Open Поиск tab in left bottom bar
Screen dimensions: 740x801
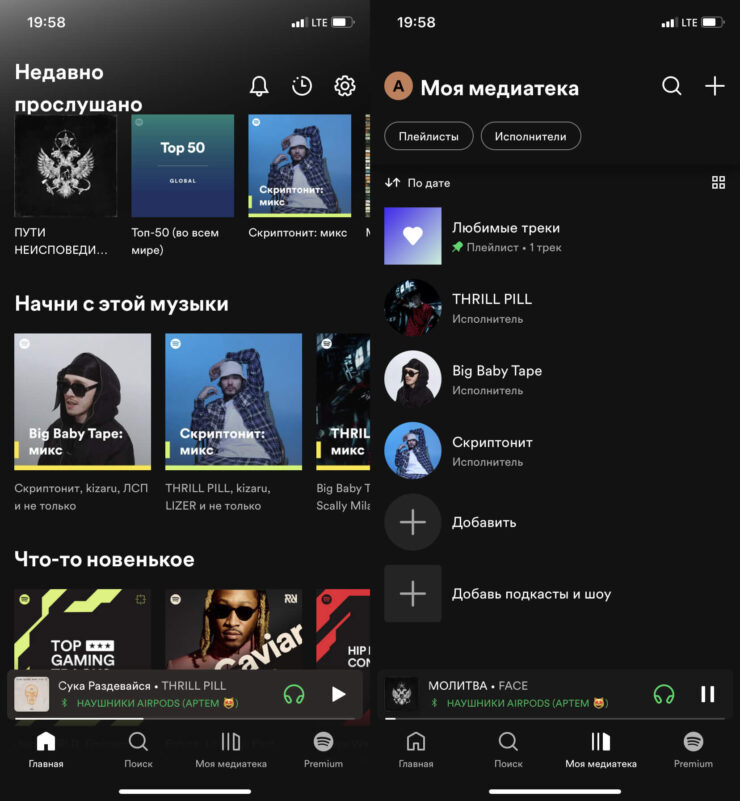138,750
